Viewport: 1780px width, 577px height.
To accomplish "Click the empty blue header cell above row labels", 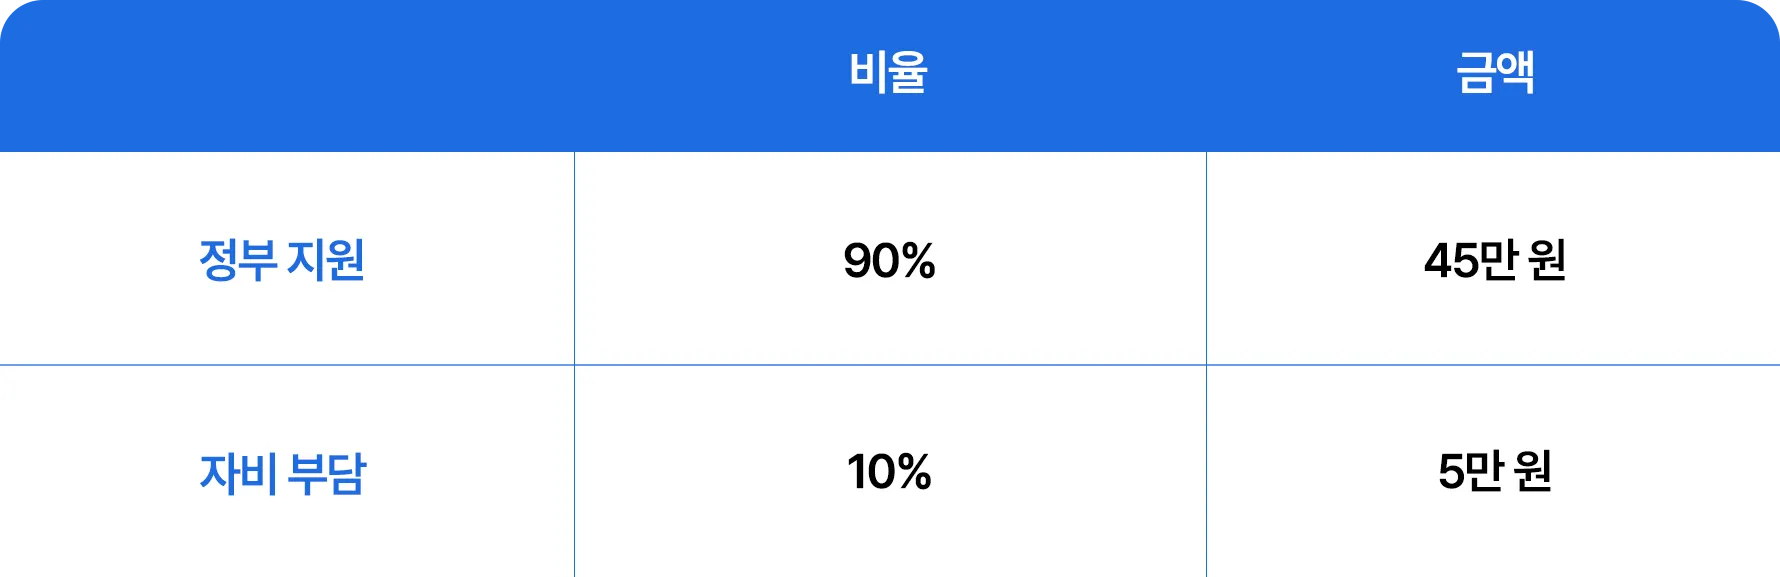I will click(287, 75).
